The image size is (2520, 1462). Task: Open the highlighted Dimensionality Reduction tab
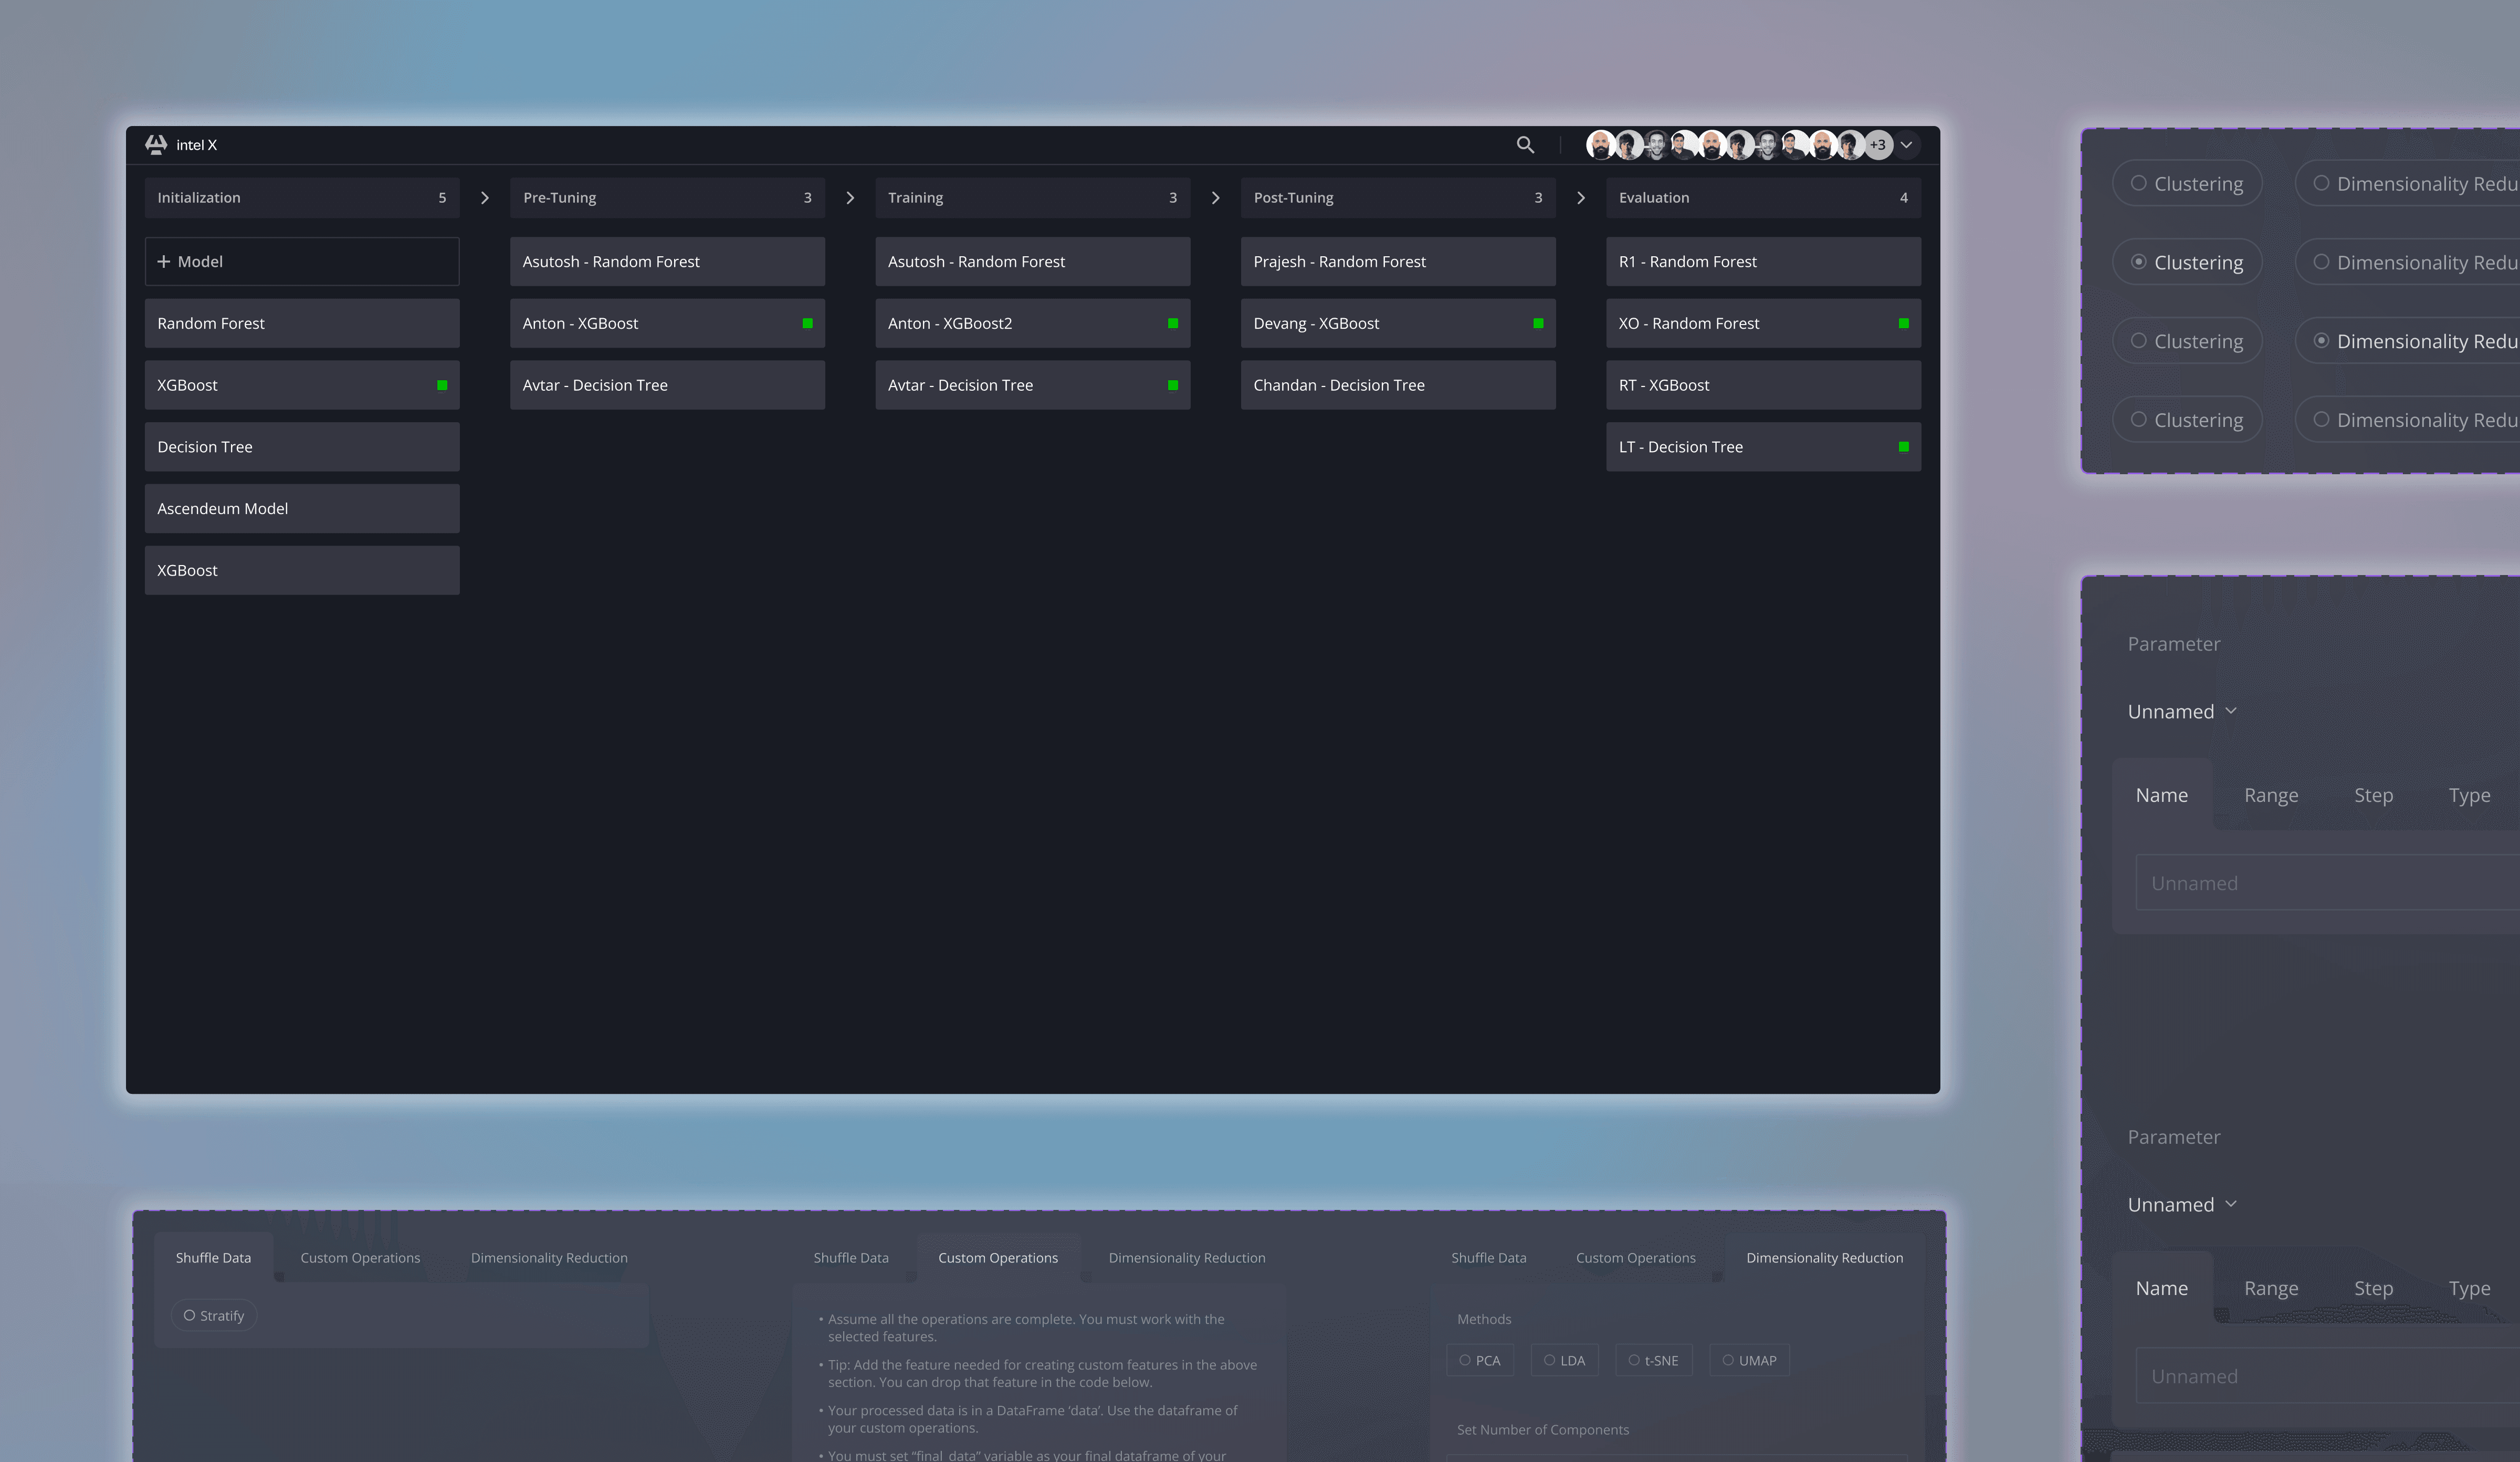click(1824, 1258)
